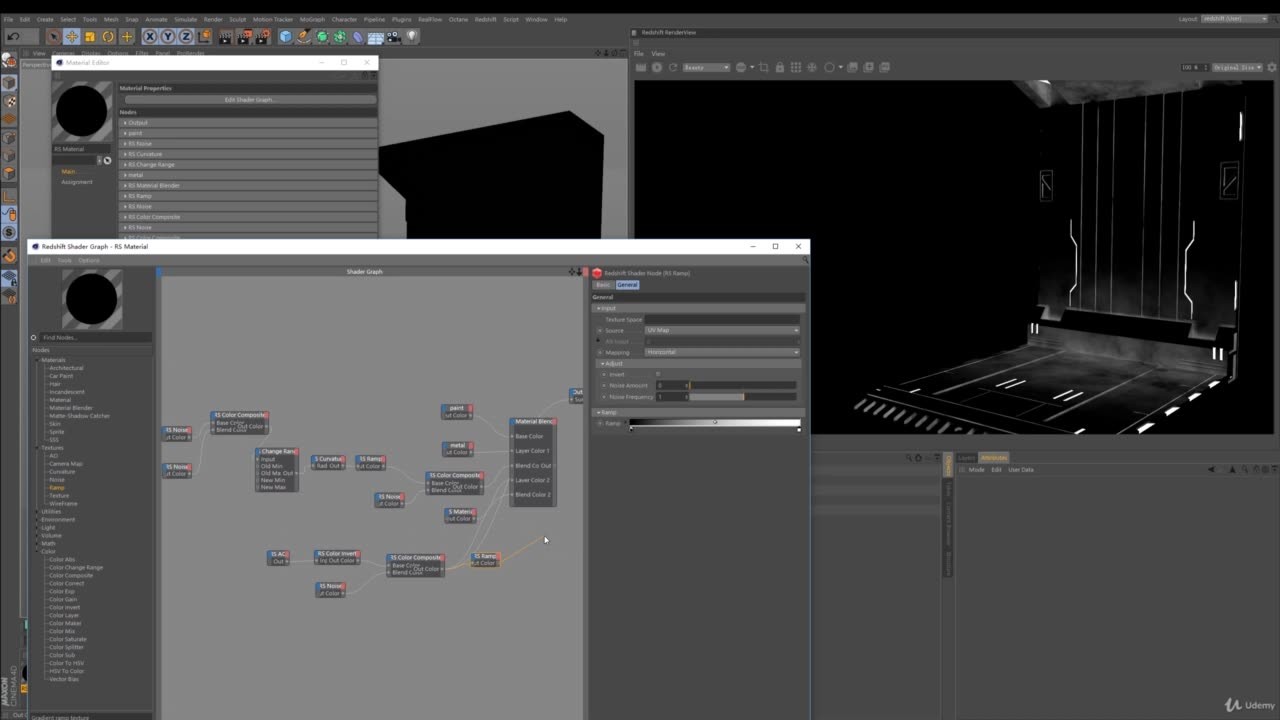This screenshot has height=720, width=1280.
Task: Select the Texture mode checkerboard icon
Action: [10, 101]
